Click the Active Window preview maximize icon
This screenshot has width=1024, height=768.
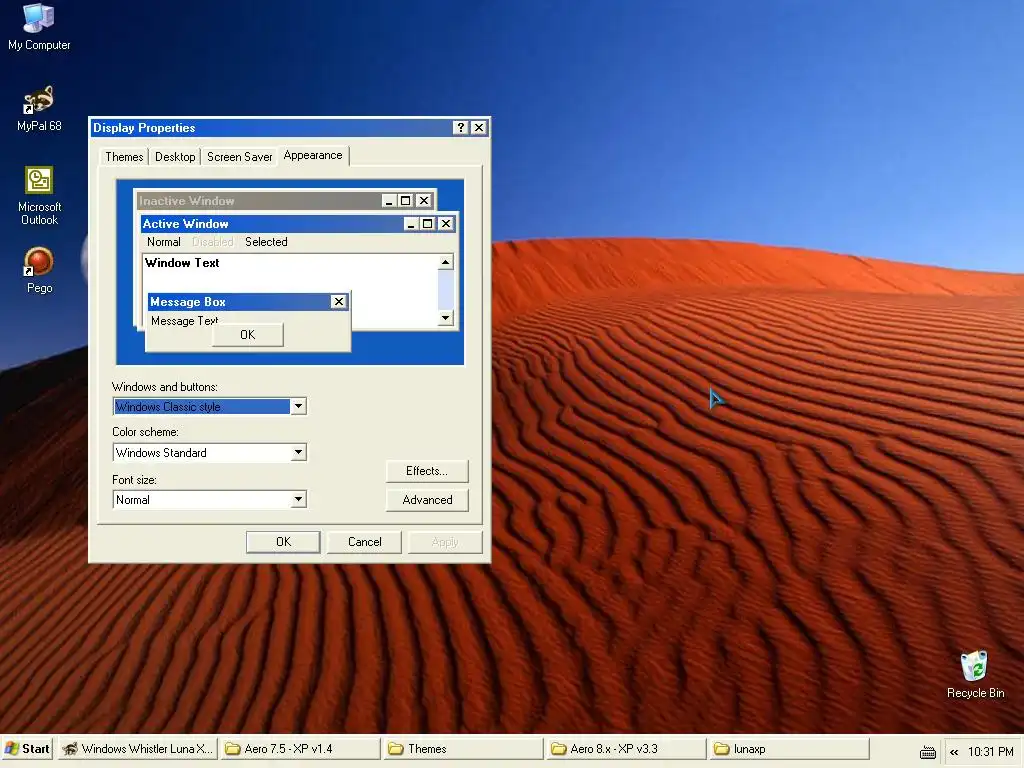click(x=428, y=223)
